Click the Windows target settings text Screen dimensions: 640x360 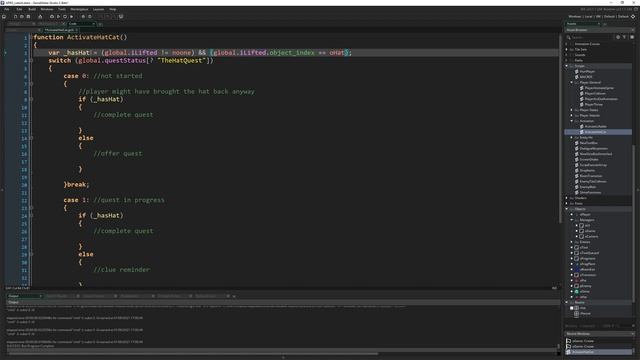pos(598,16)
